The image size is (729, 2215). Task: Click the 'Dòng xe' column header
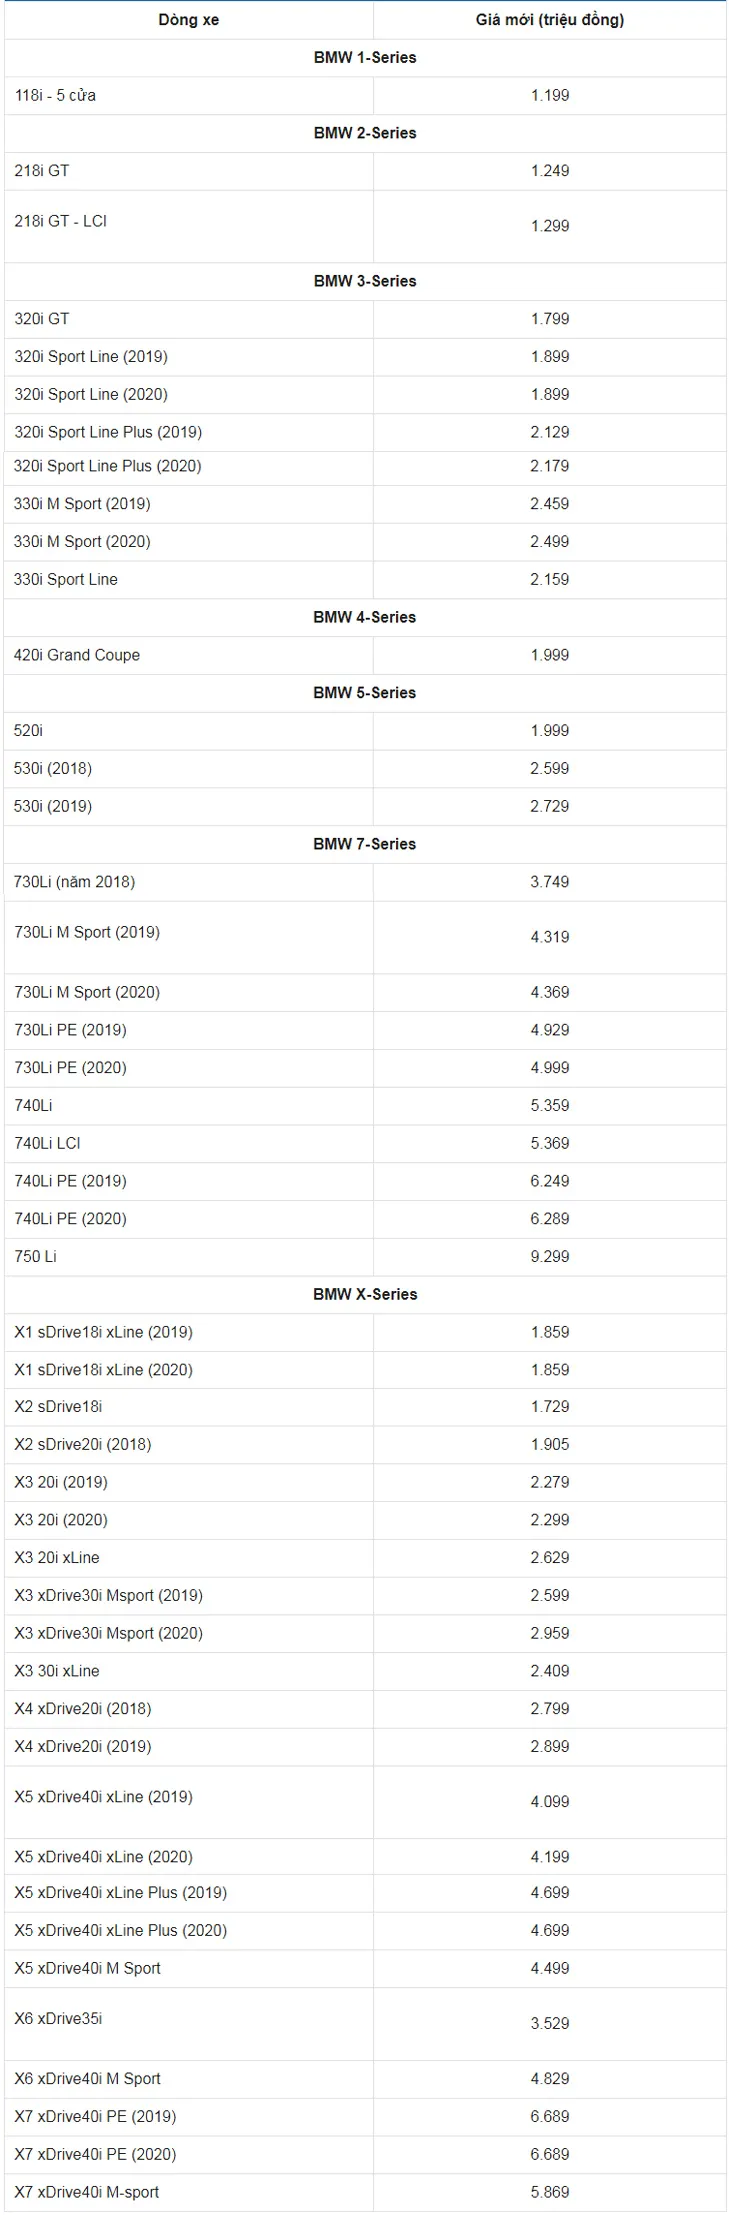188,20
